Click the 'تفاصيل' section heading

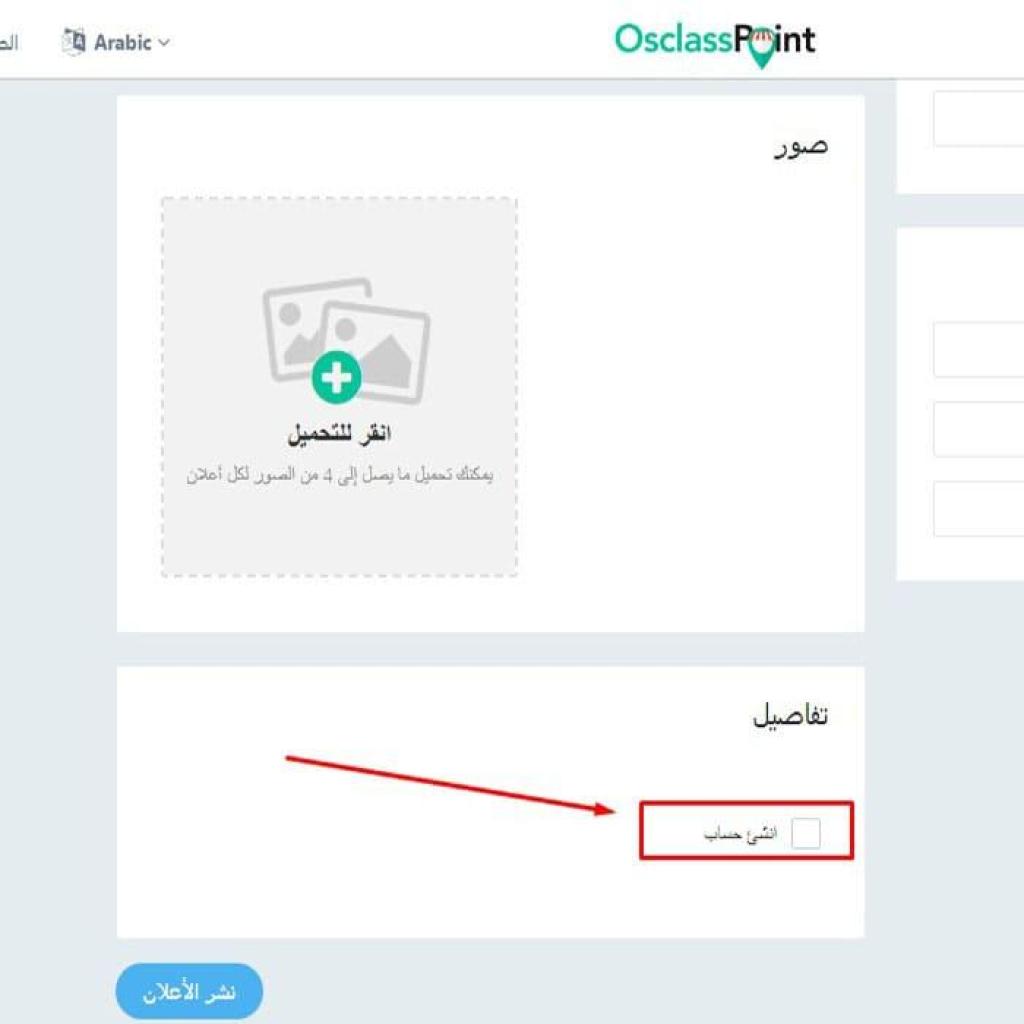[x=790, y=714]
